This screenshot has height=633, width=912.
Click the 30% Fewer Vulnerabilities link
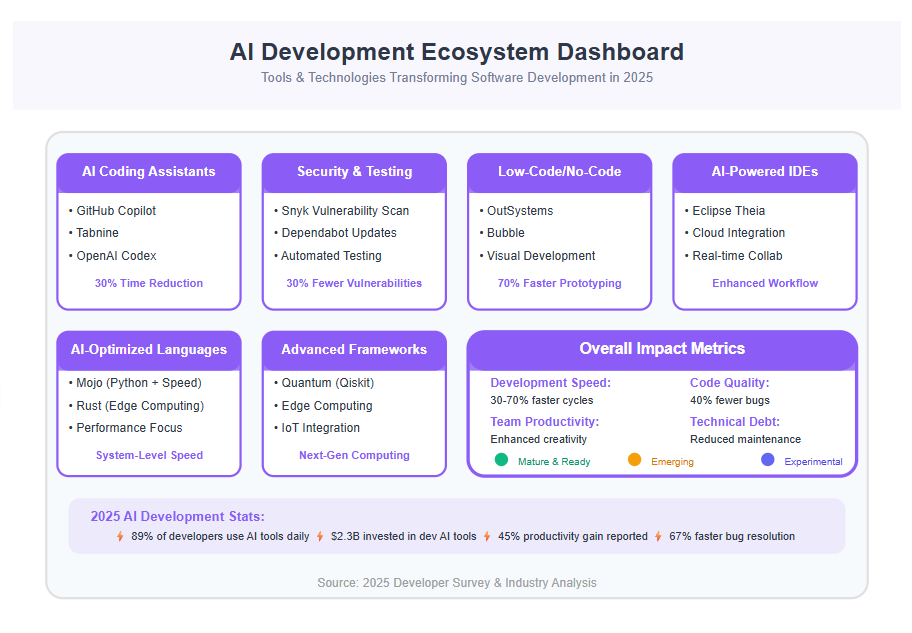[354, 283]
